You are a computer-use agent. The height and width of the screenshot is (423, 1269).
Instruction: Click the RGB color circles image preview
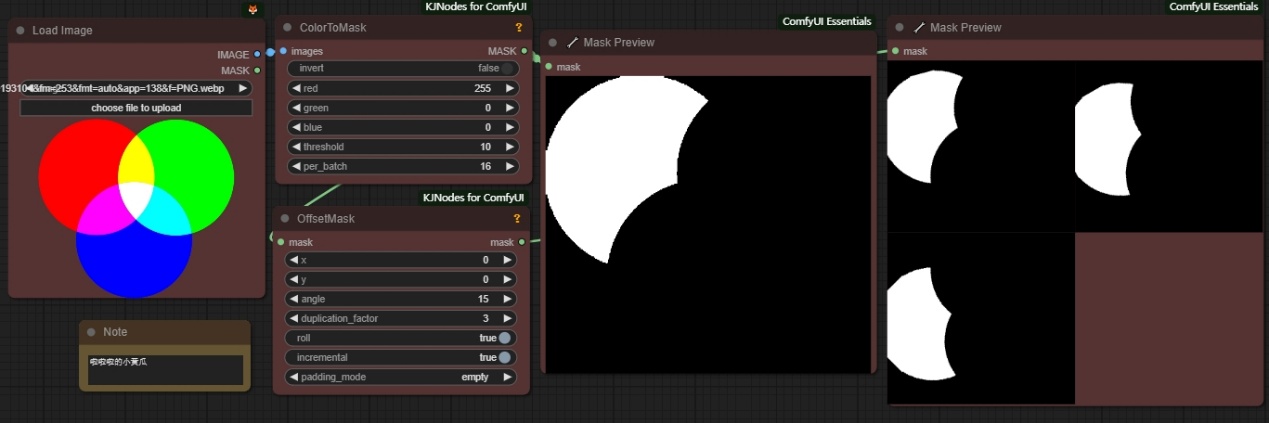click(136, 208)
